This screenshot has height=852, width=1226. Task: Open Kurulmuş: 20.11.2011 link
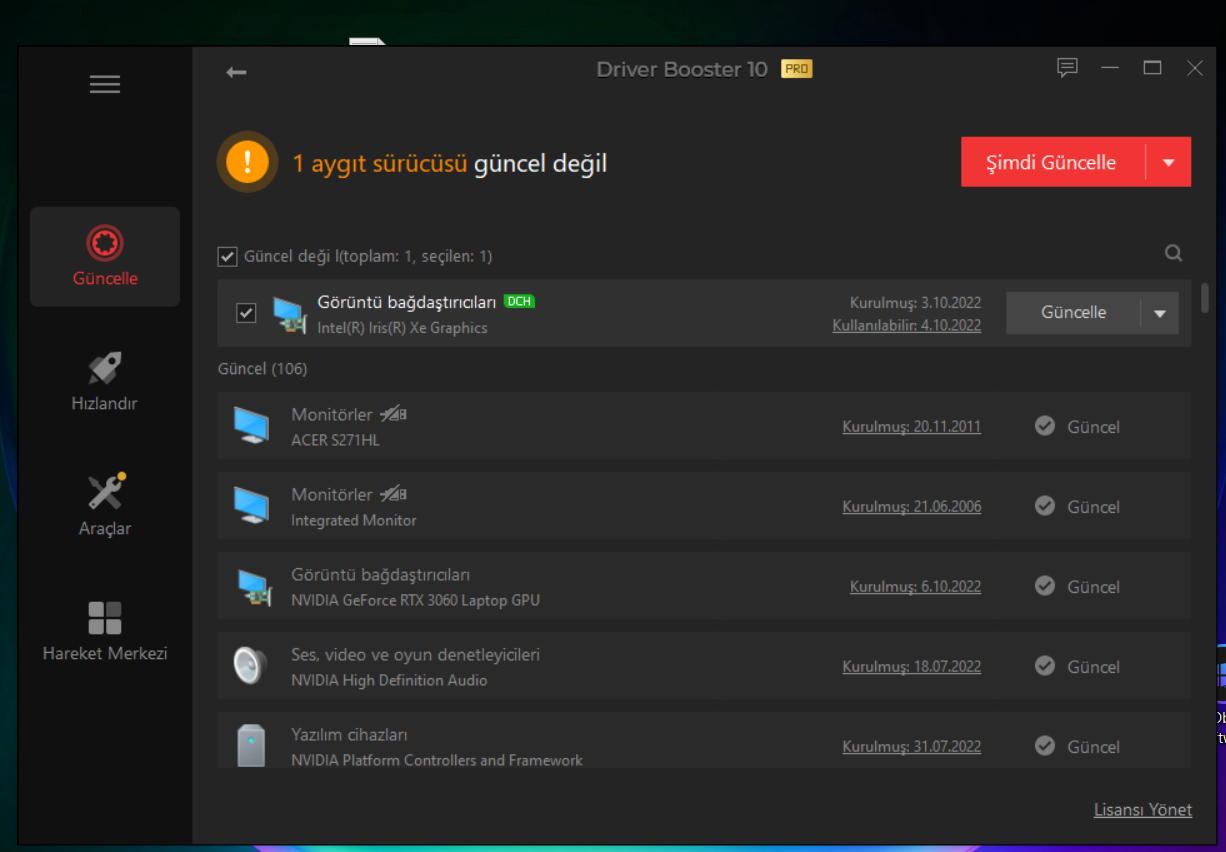912,427
